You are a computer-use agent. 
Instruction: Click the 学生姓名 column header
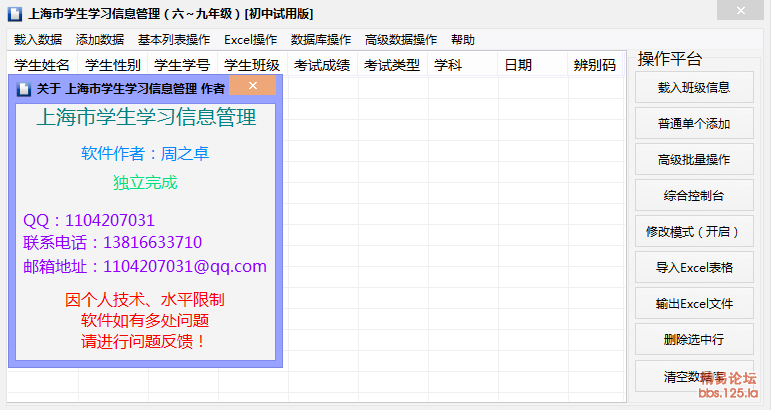coord(42,65)
